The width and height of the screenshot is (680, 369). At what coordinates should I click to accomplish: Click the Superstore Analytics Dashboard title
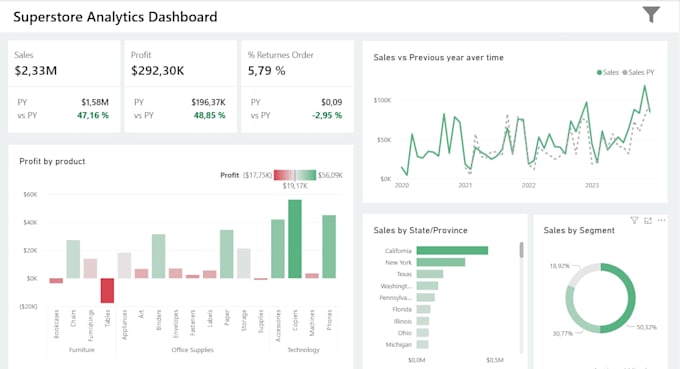click(115, 17)
